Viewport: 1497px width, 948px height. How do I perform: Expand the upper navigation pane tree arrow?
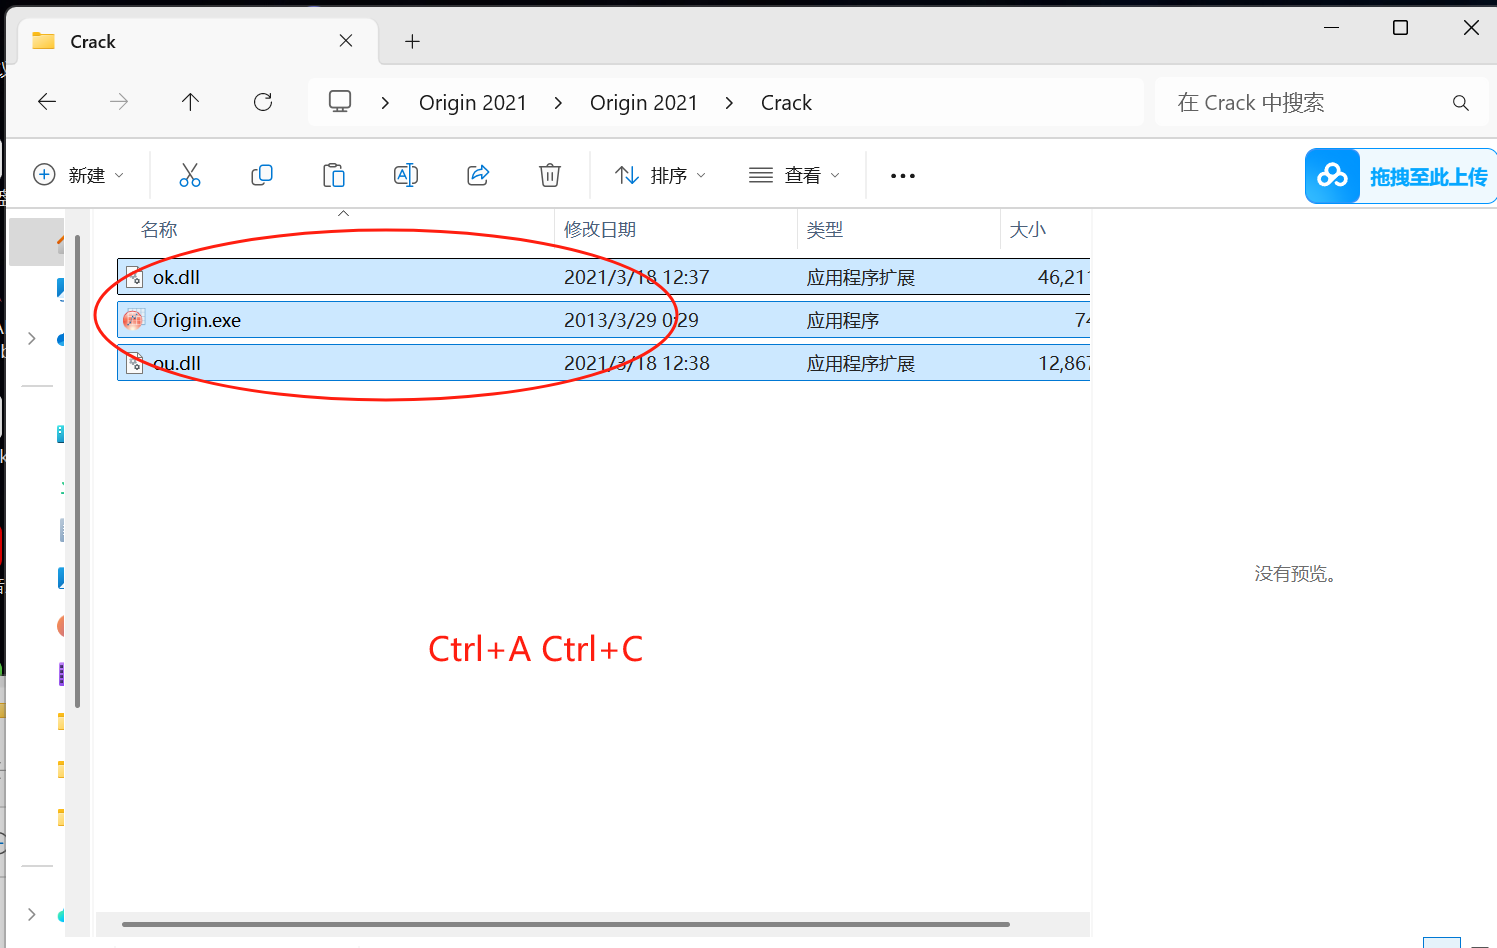click(32, 339)
